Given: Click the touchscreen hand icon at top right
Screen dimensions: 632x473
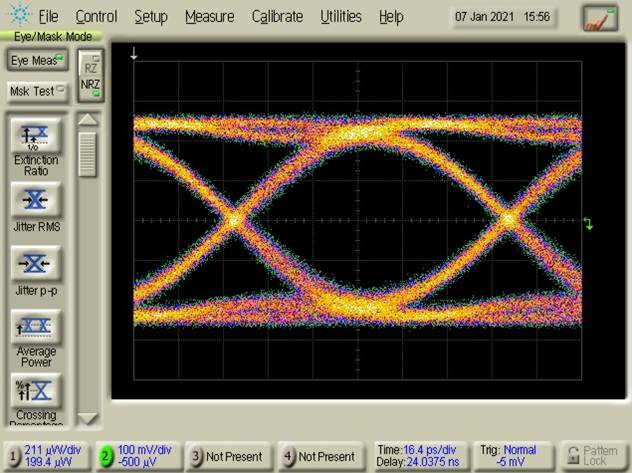Looking at the screenshot, I should pos(601,17).
